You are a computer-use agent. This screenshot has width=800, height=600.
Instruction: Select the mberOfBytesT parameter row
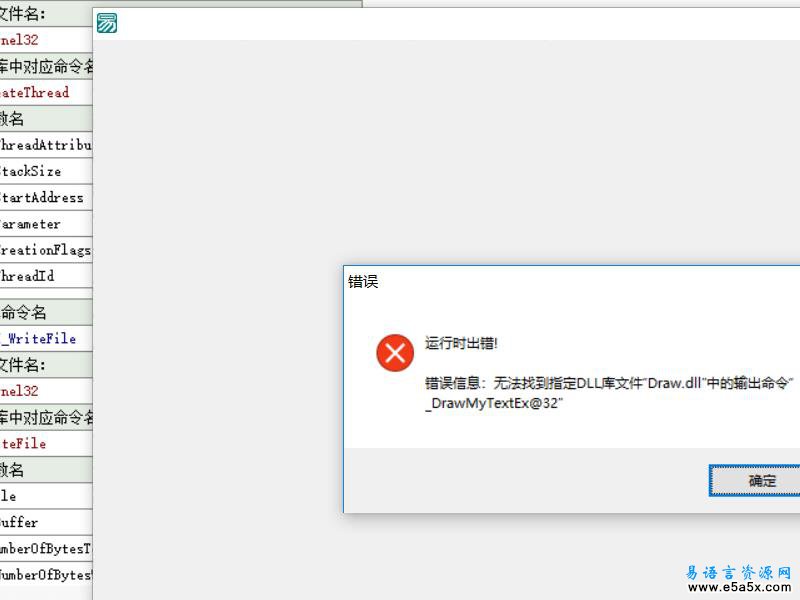click(46, 548)
